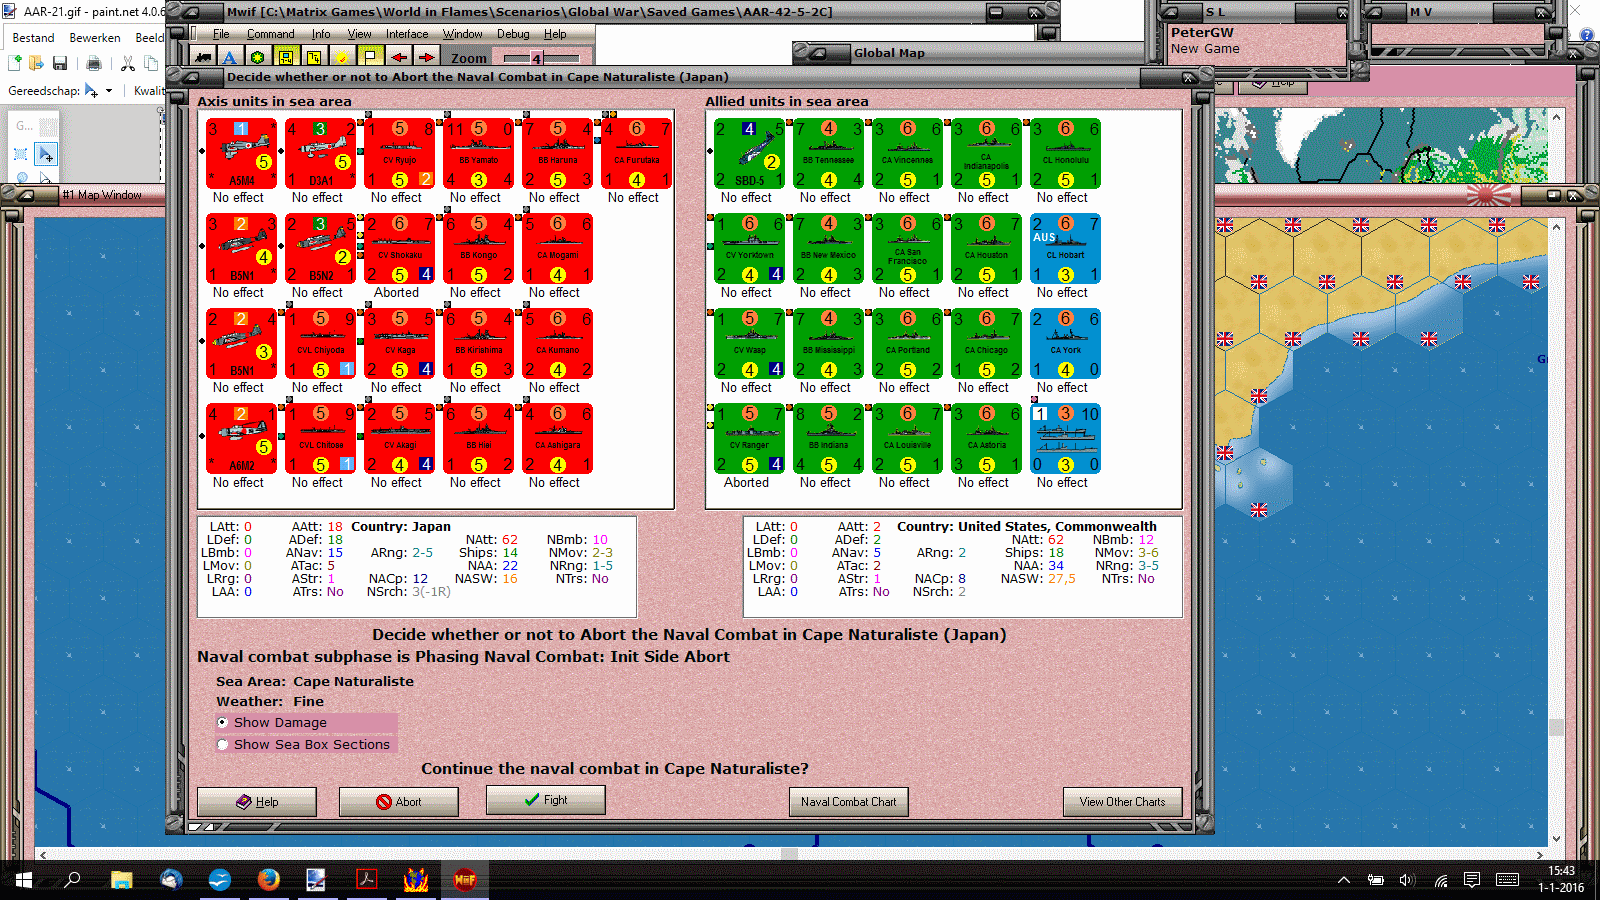The width and height of the screenshot is (1600, 900).
Task: Open the Window menu in Mwif
Action: point(463,34)
